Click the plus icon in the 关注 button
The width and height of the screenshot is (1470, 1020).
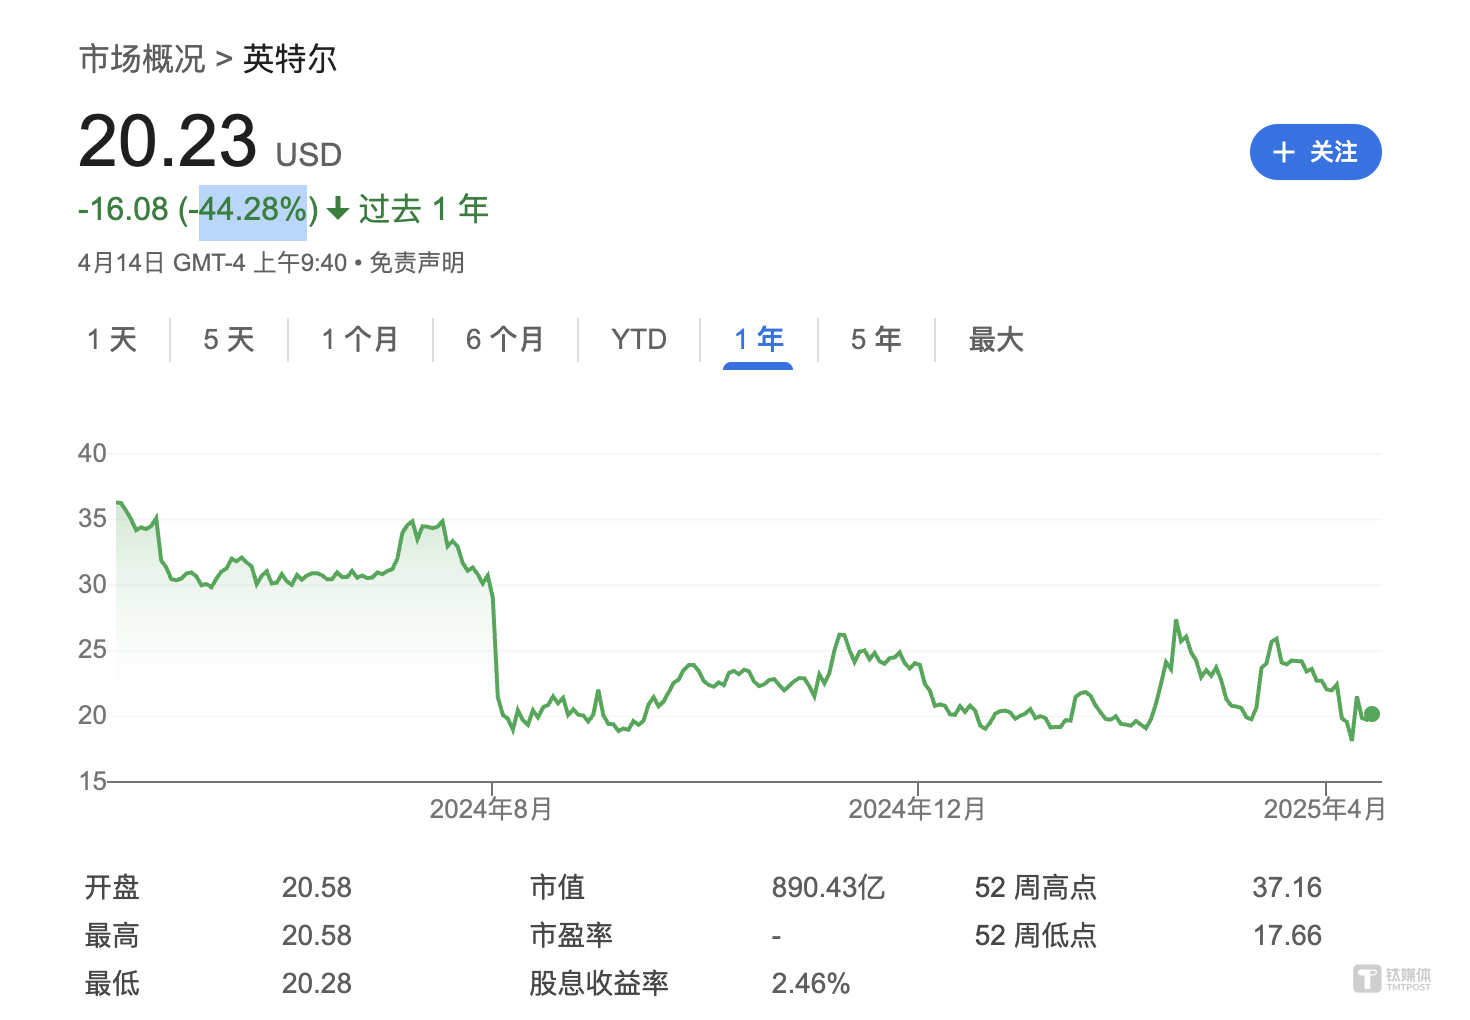pyautogui.click(x=1284, y=152)
